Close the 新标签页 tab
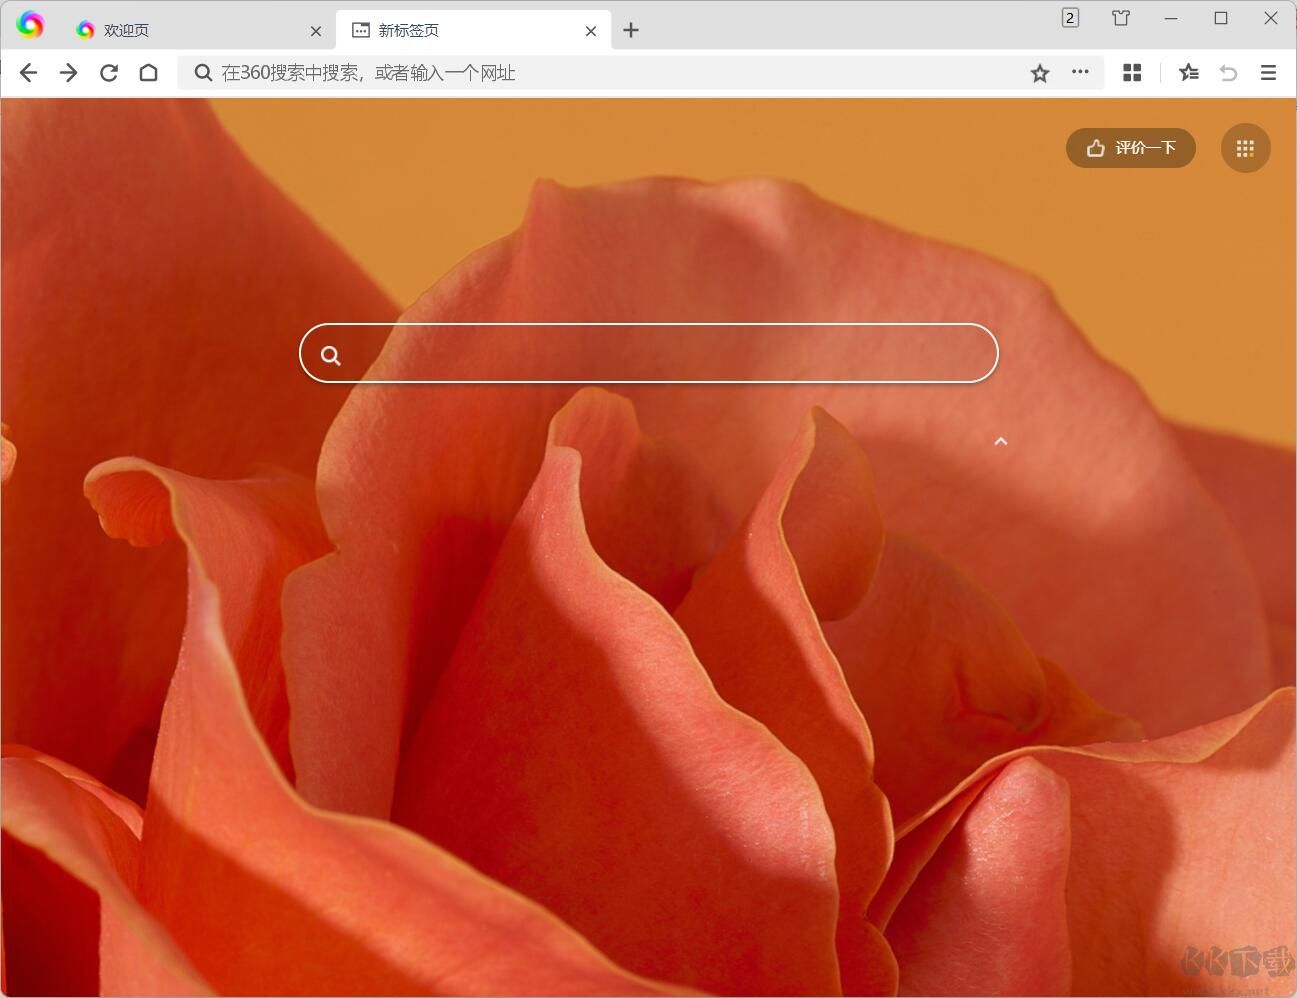This screenshot has width=1297, height=998. point(591,31)
